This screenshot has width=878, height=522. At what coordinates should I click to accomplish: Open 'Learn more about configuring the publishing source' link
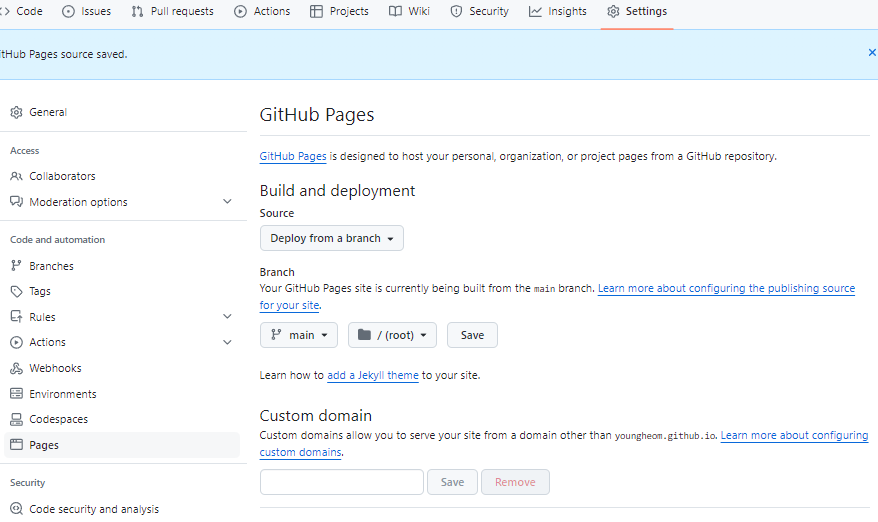726,288
